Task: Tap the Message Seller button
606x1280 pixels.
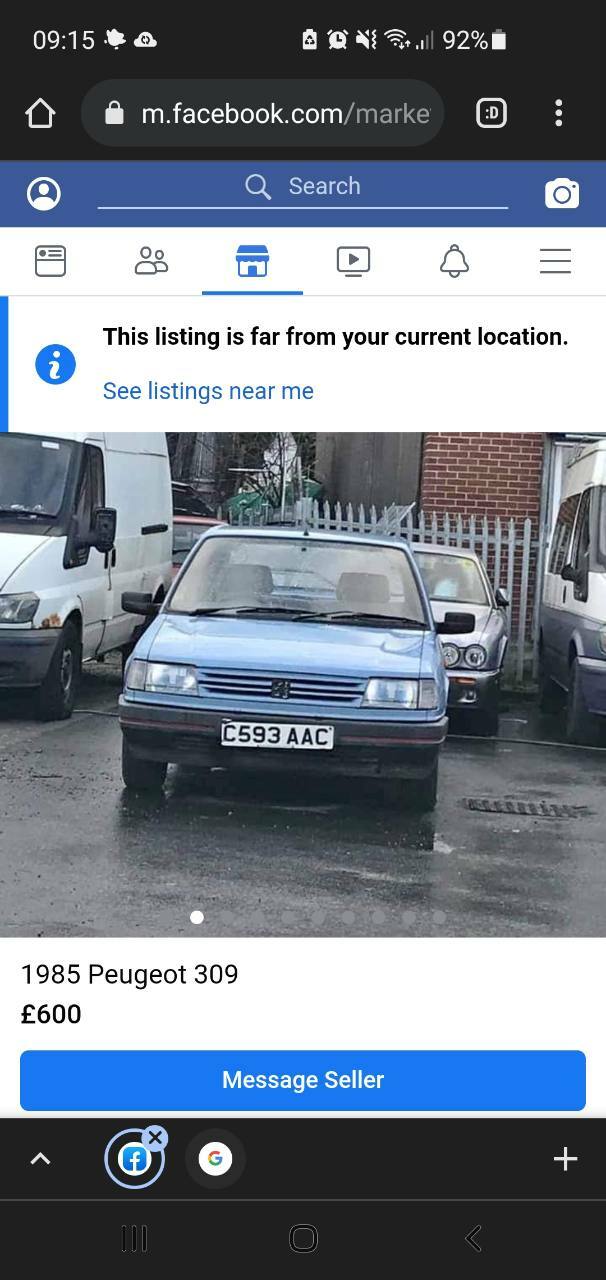Action: (x=303, y=1080)
